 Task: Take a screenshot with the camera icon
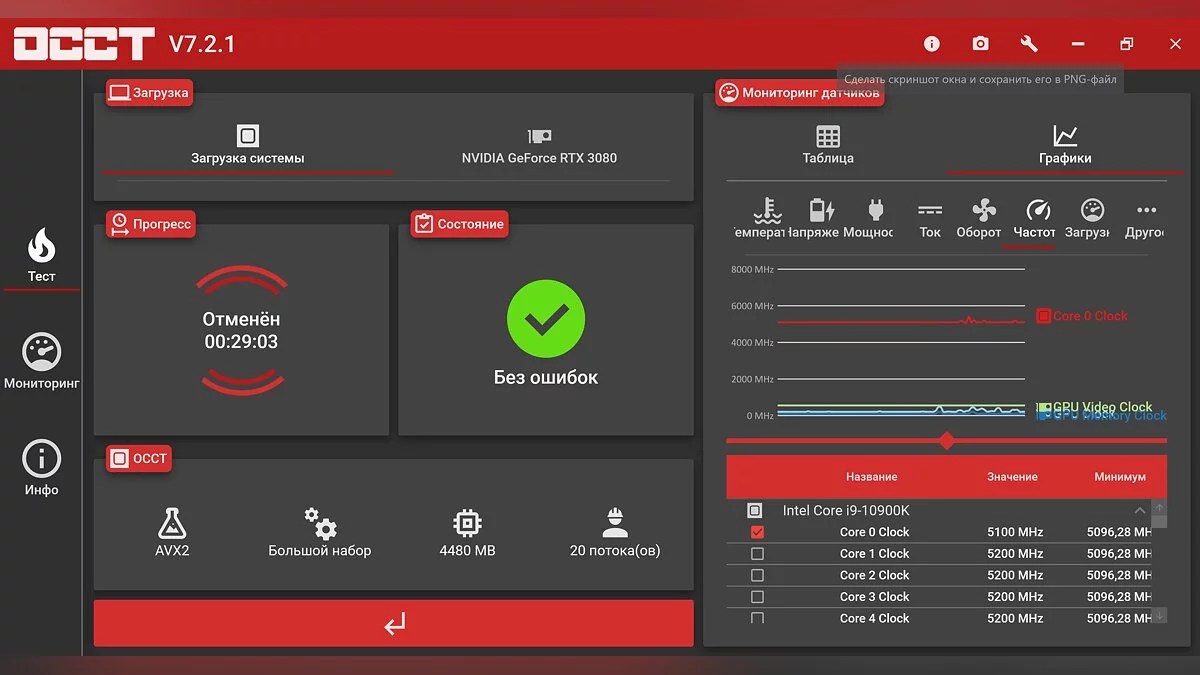coord(980,44)
